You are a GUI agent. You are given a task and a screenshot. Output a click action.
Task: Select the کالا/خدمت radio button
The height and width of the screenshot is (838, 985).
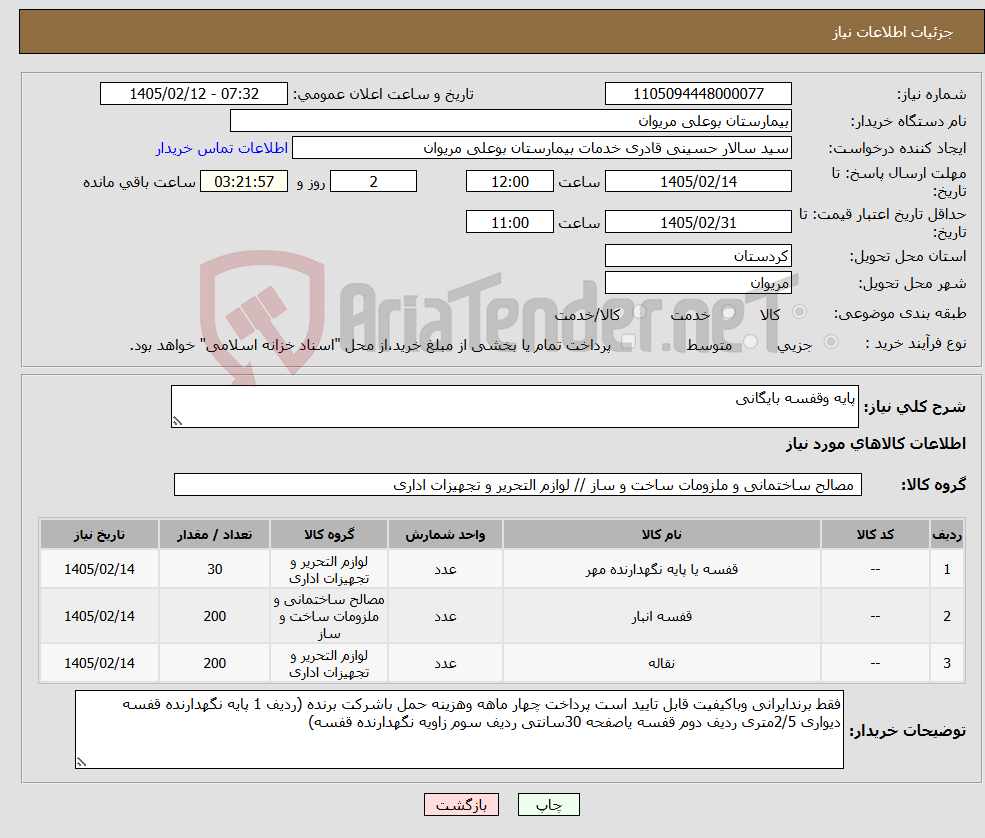point(639,312)
